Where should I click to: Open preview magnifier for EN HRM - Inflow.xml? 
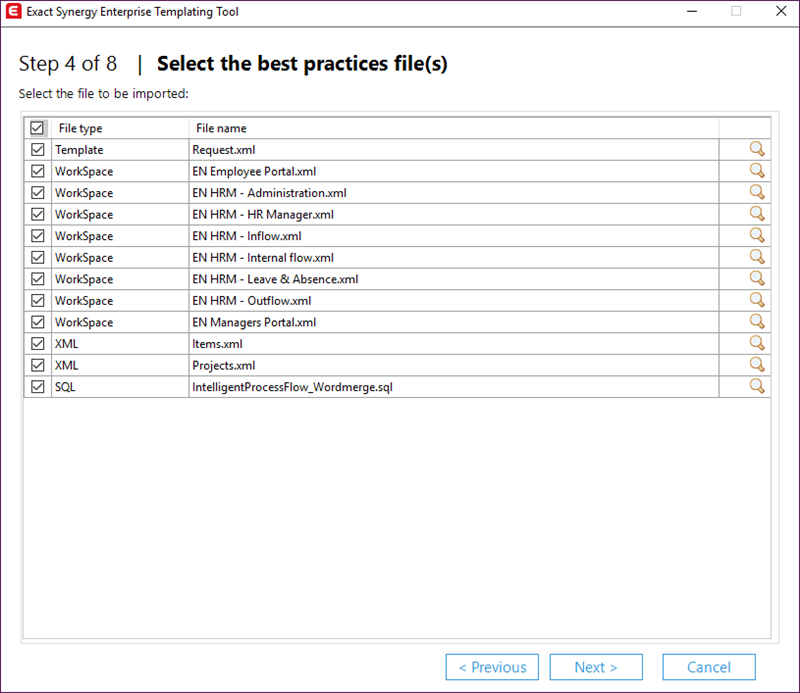tap(757, 235)
